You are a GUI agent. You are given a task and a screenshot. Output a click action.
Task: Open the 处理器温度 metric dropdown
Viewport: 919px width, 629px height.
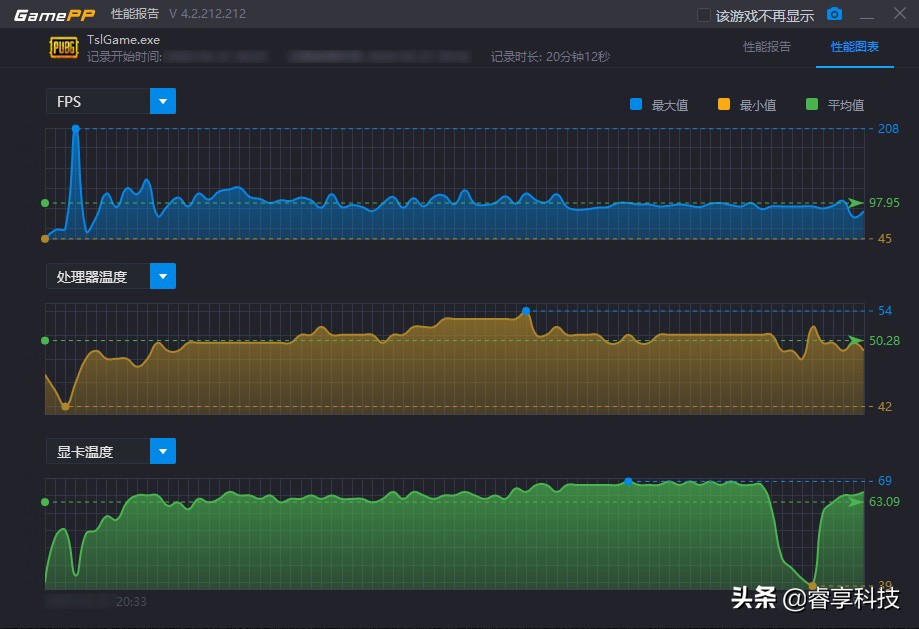(162, 276)
